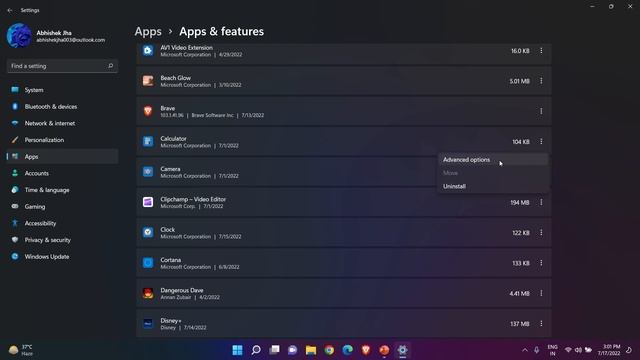Open Time & language settings
Viewport: 640px width, 360px height.
pos(62,190)
